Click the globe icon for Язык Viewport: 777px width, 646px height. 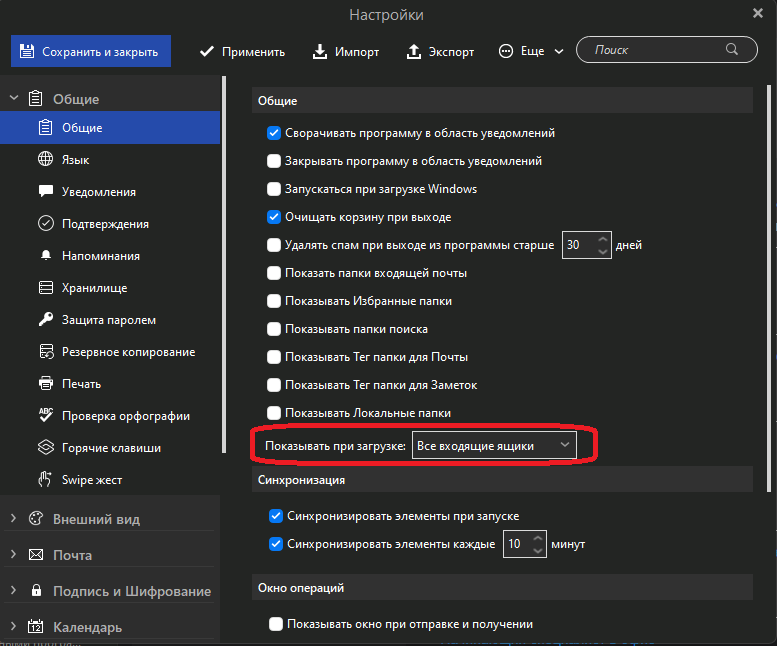[x=46, y=159]
